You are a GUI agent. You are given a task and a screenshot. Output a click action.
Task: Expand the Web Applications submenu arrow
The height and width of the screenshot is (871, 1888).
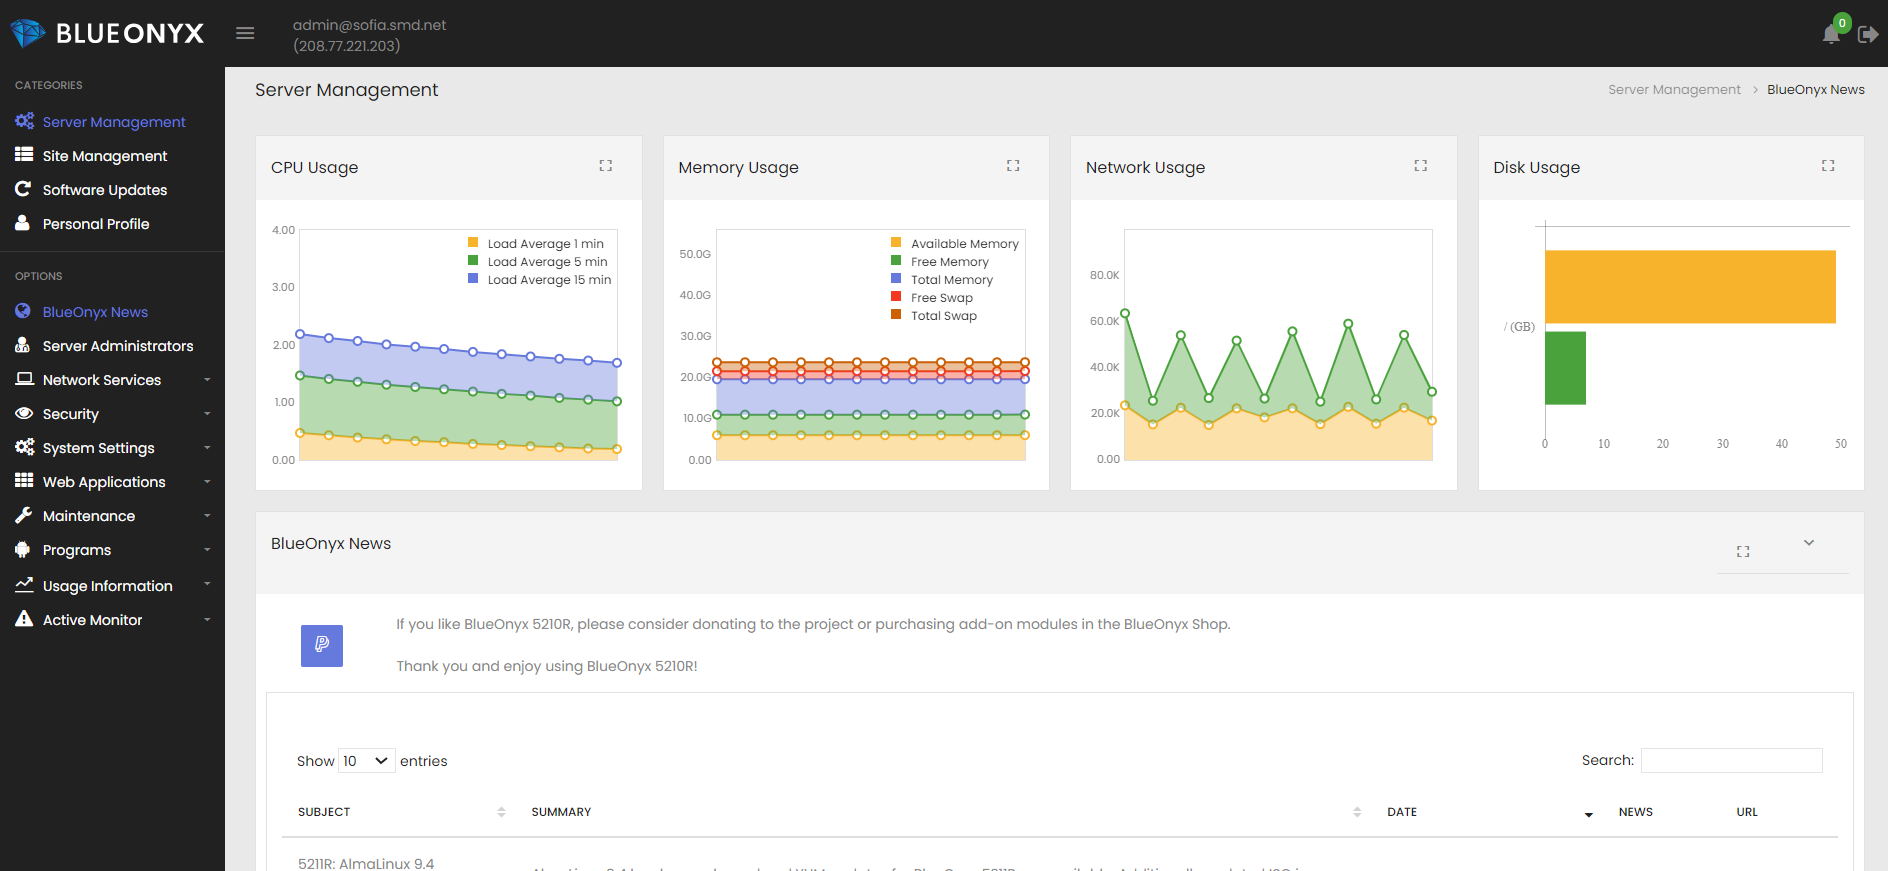coord(207,482)
